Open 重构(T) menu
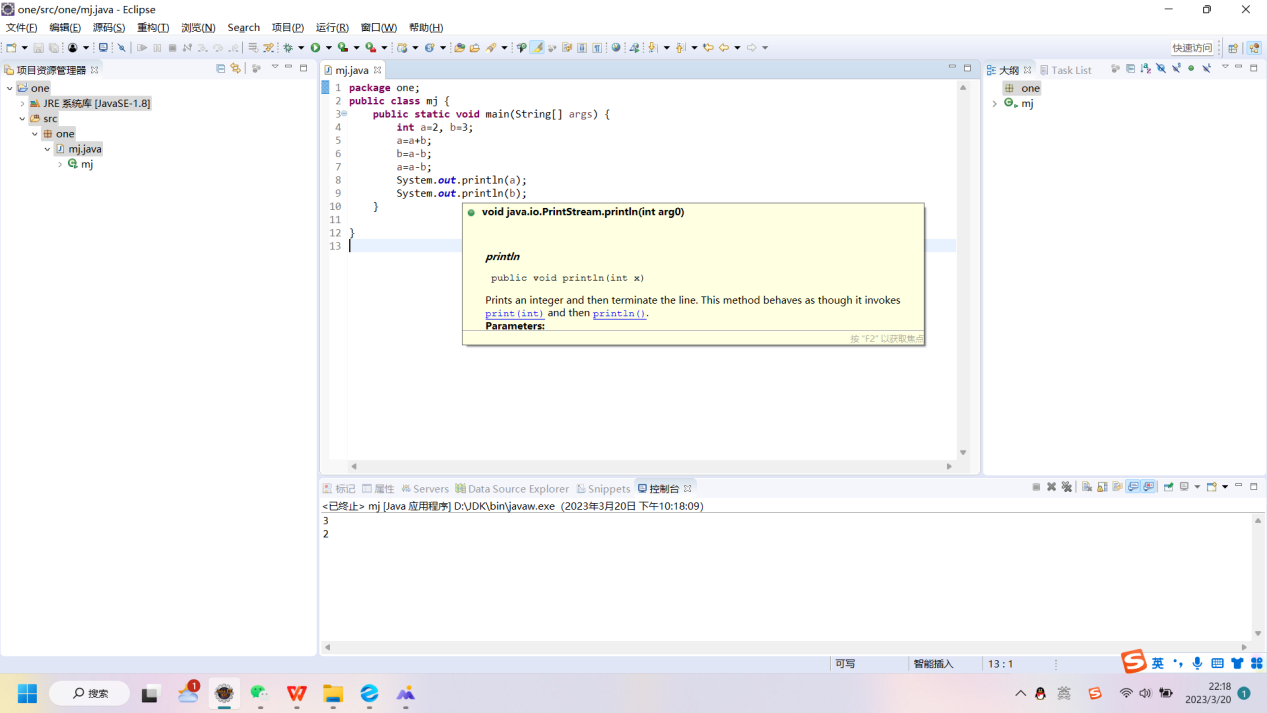Screen dimensions: 1267x713 point(153,27)
